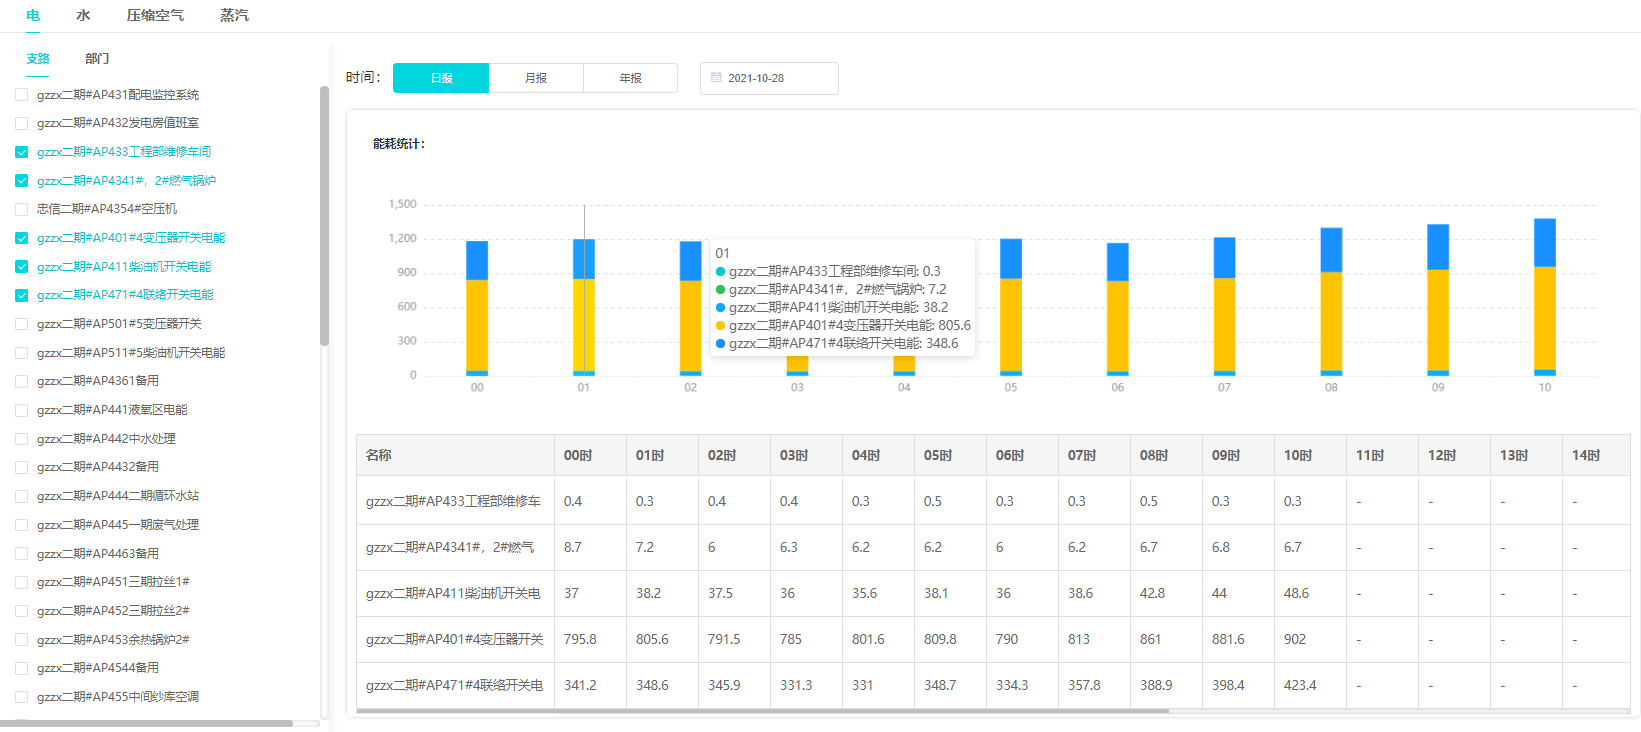This screenshot has height=732, width=1641.
Task: Switch to the 电 tab
Action: click(33, 16)
